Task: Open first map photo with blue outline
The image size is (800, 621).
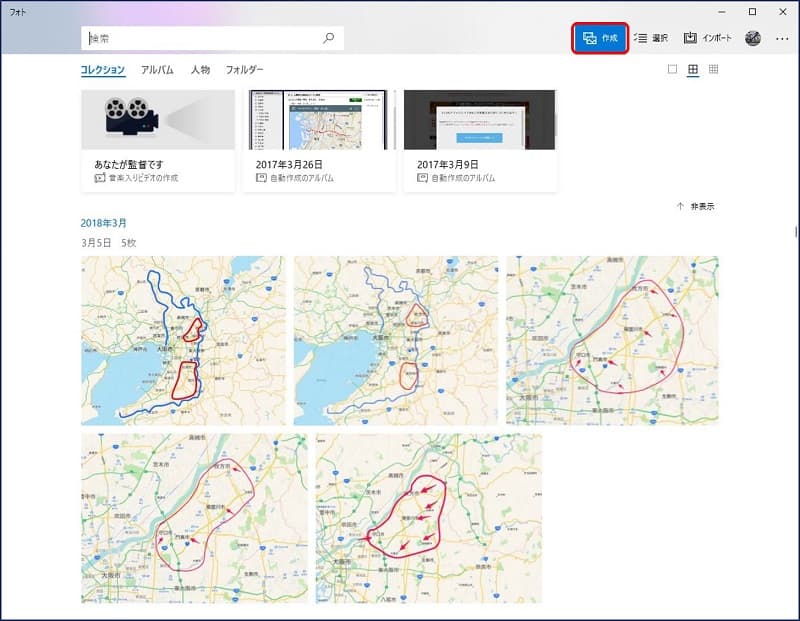Action: tap(182, 340)
